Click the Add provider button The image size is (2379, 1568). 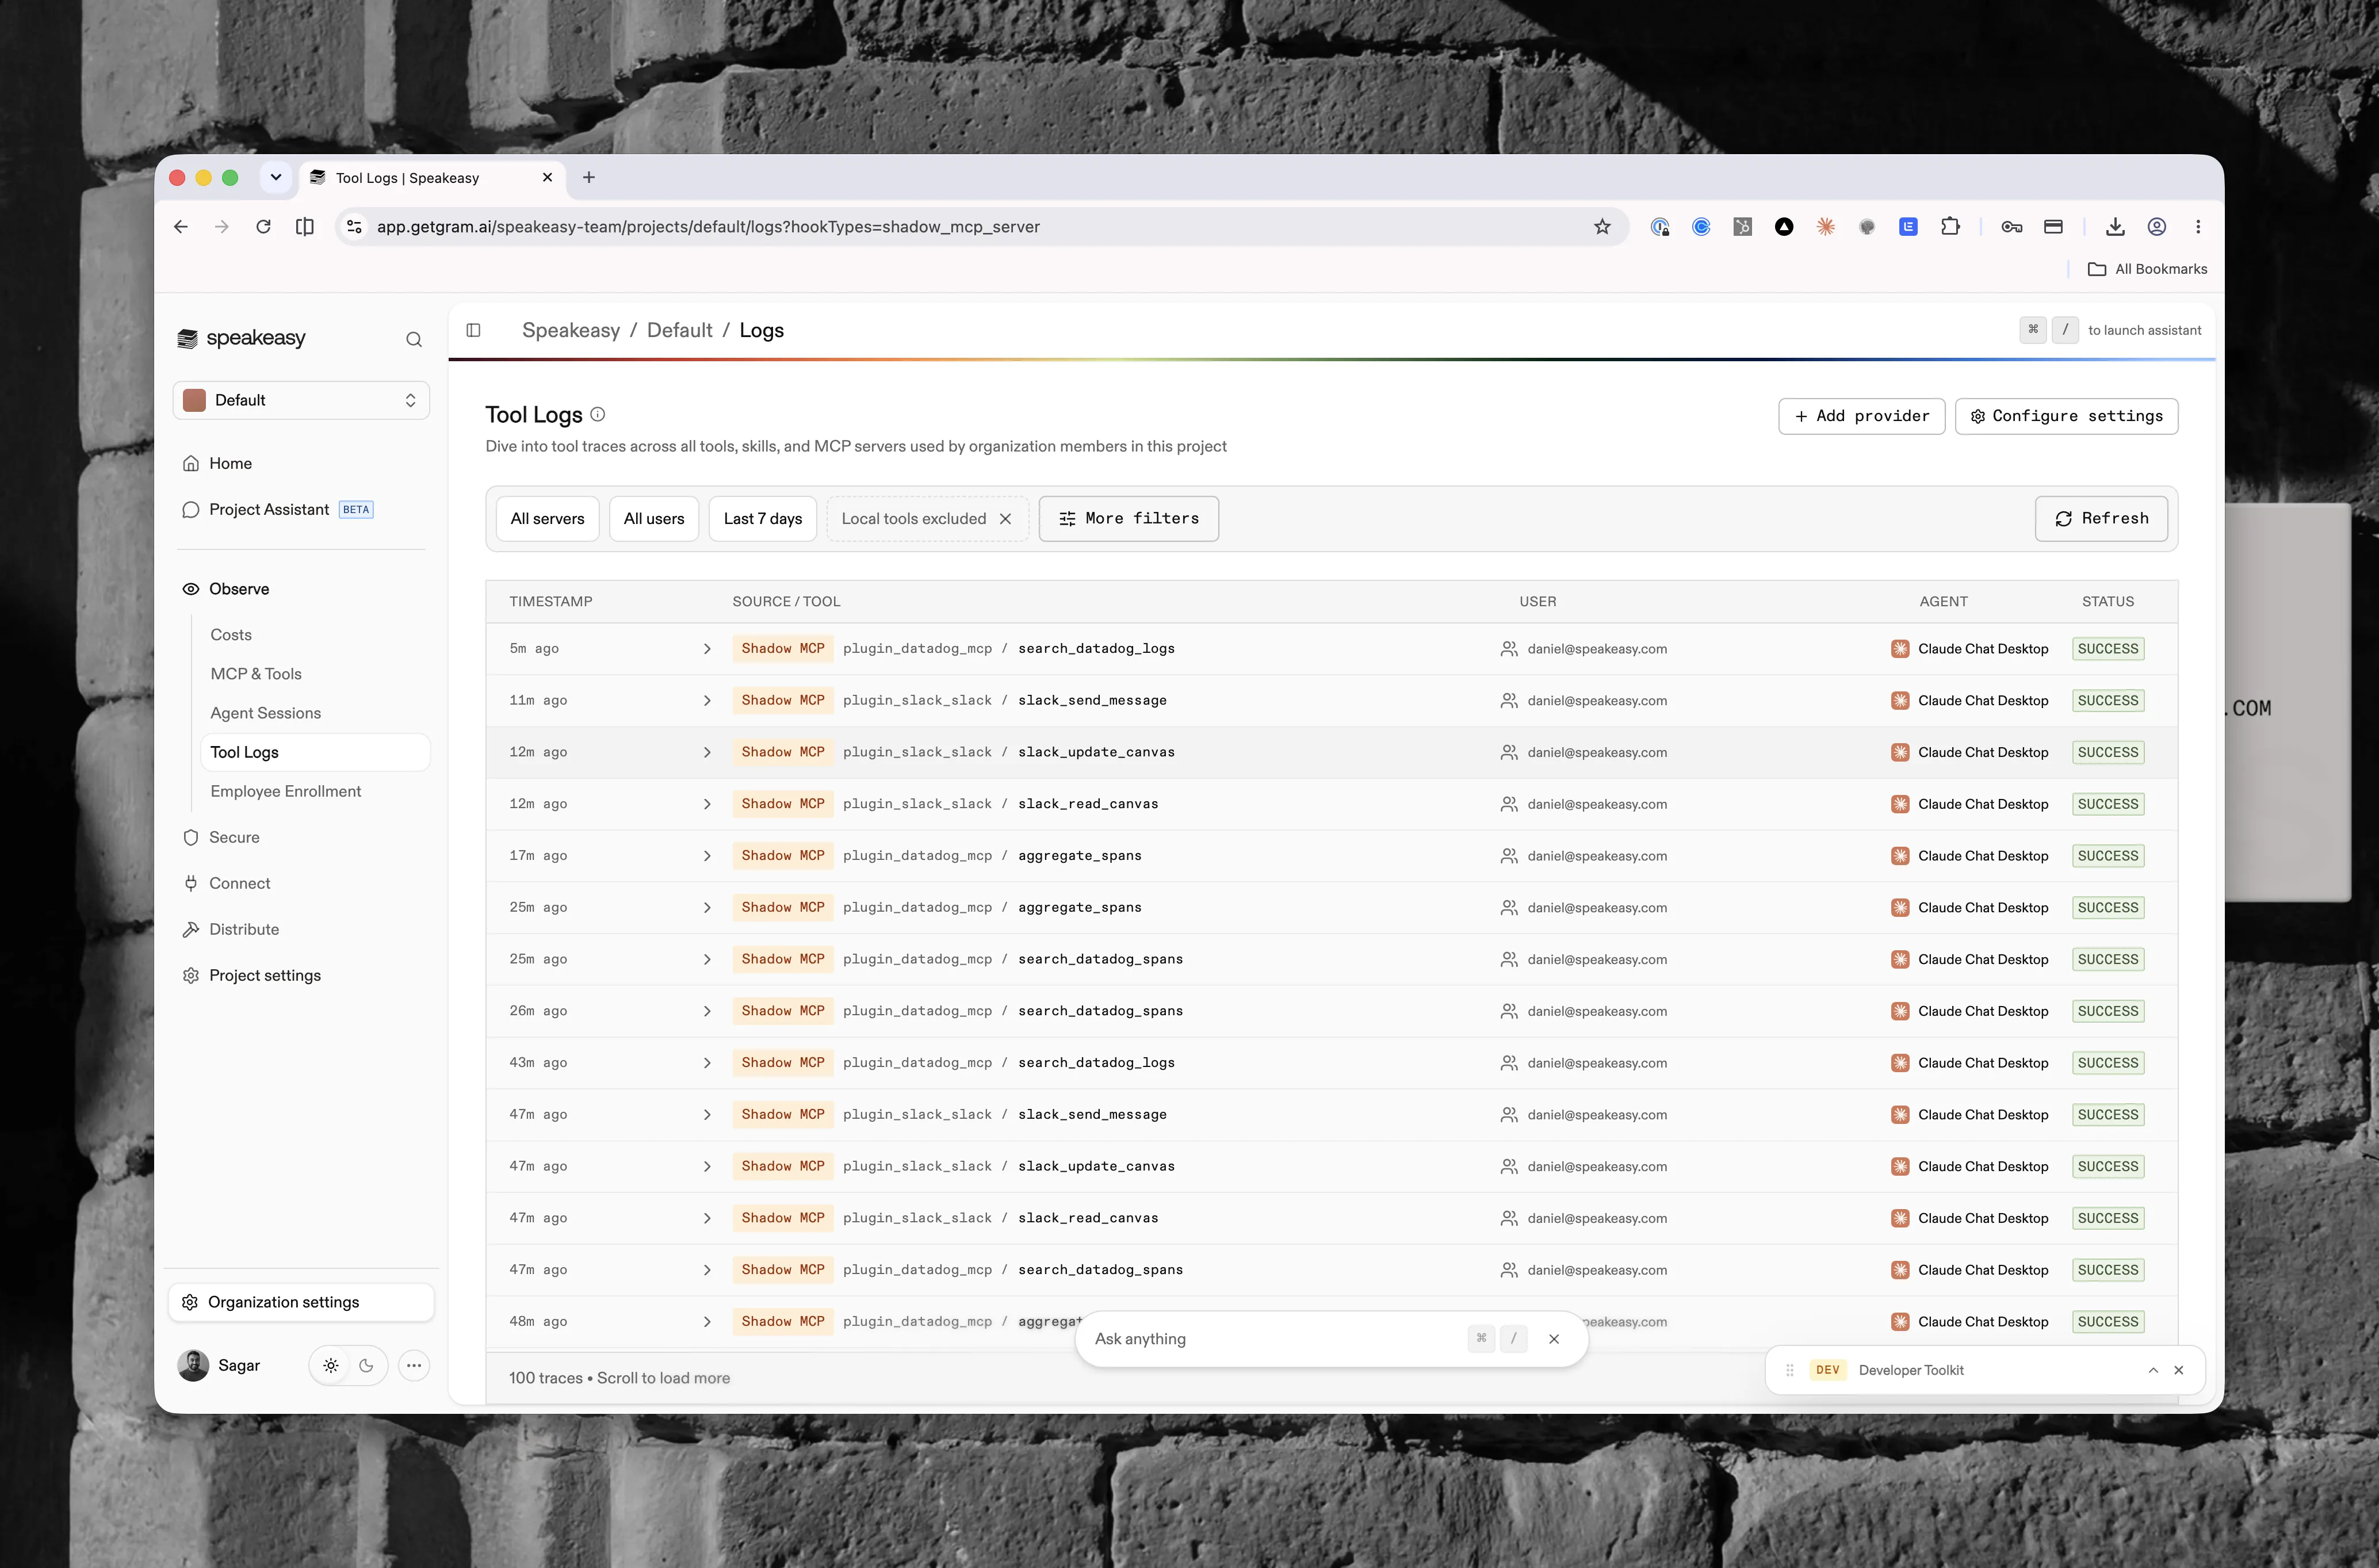[1861, 416]
